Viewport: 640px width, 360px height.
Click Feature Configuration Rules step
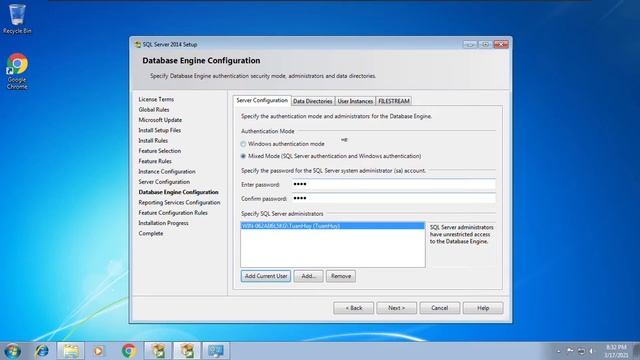[x=173, y=213]
